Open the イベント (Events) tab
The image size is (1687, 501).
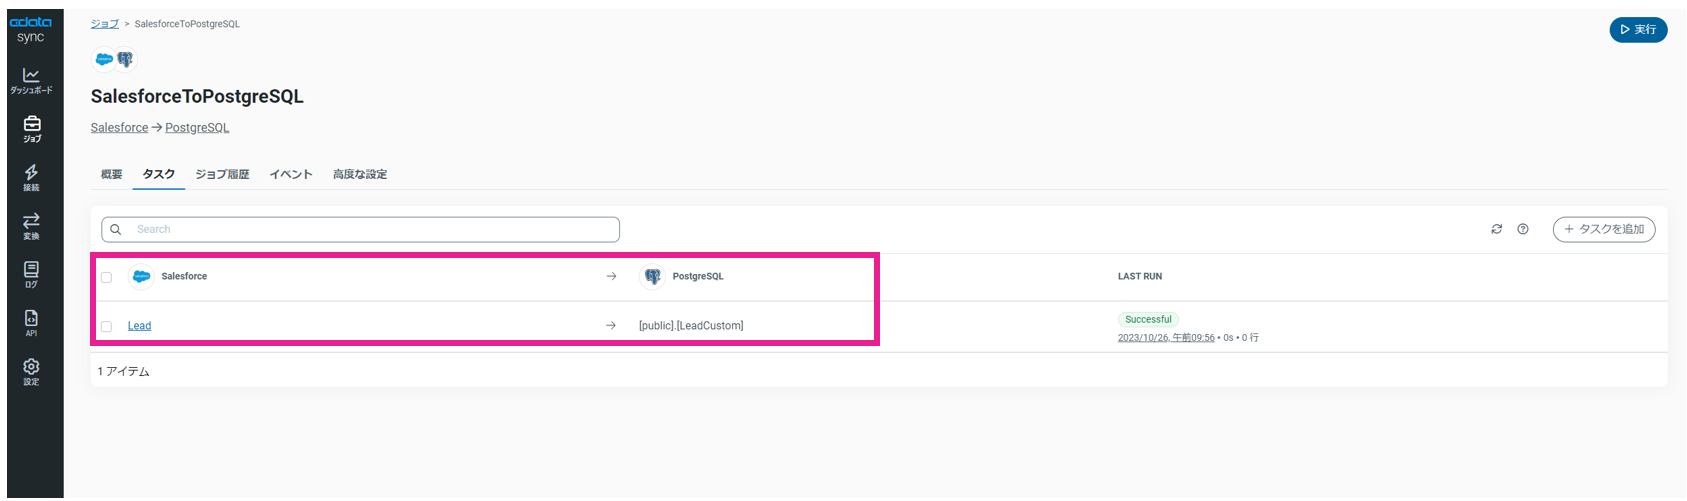[291, 174]
